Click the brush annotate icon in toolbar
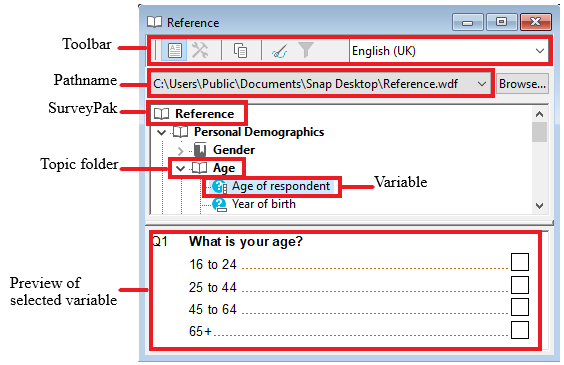 point(279,51)
